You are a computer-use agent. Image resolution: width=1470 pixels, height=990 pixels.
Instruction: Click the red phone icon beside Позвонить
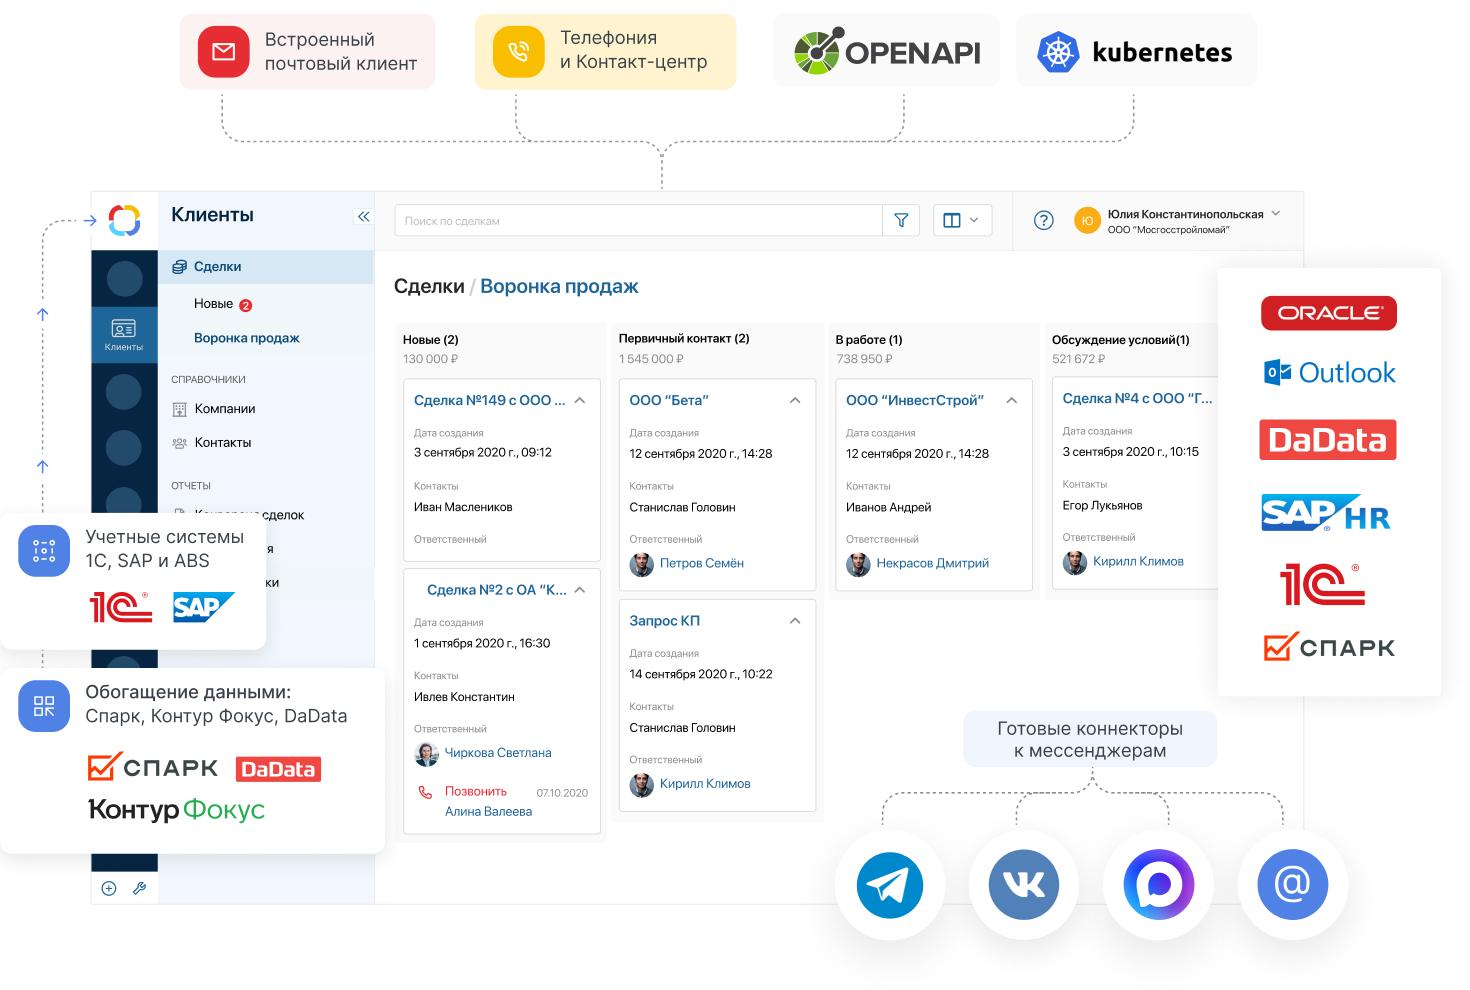point(425,792)
